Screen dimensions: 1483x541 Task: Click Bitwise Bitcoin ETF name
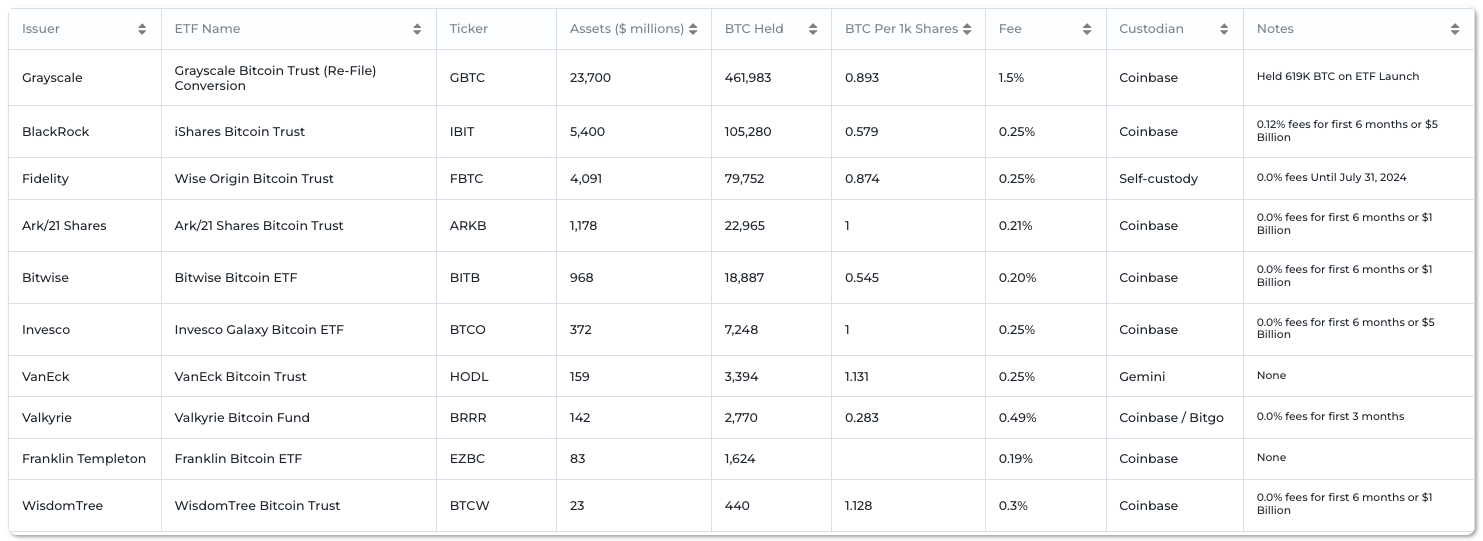pos(235,278)
